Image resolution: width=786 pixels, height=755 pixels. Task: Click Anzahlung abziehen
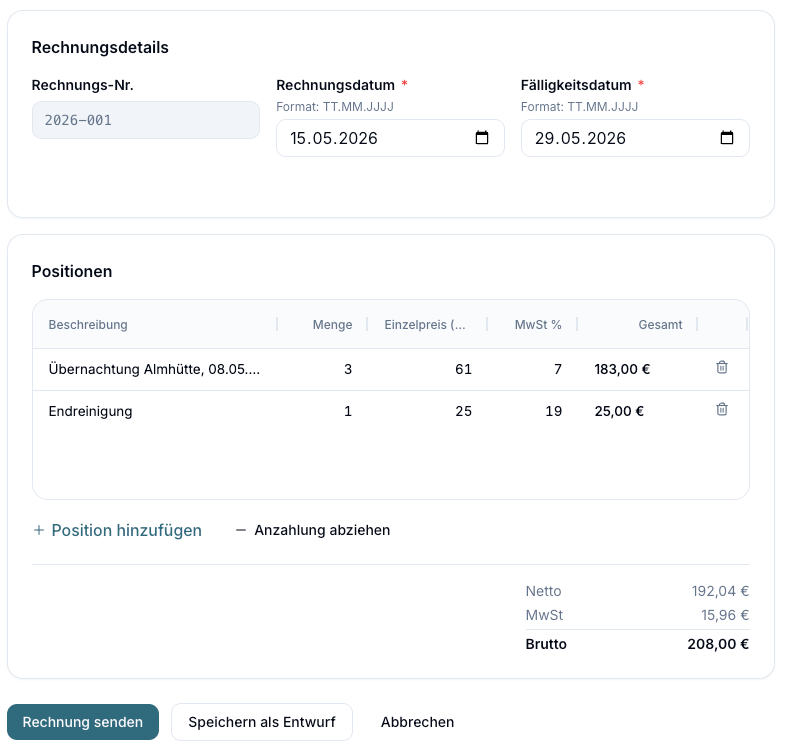click(x=313, y=530)
